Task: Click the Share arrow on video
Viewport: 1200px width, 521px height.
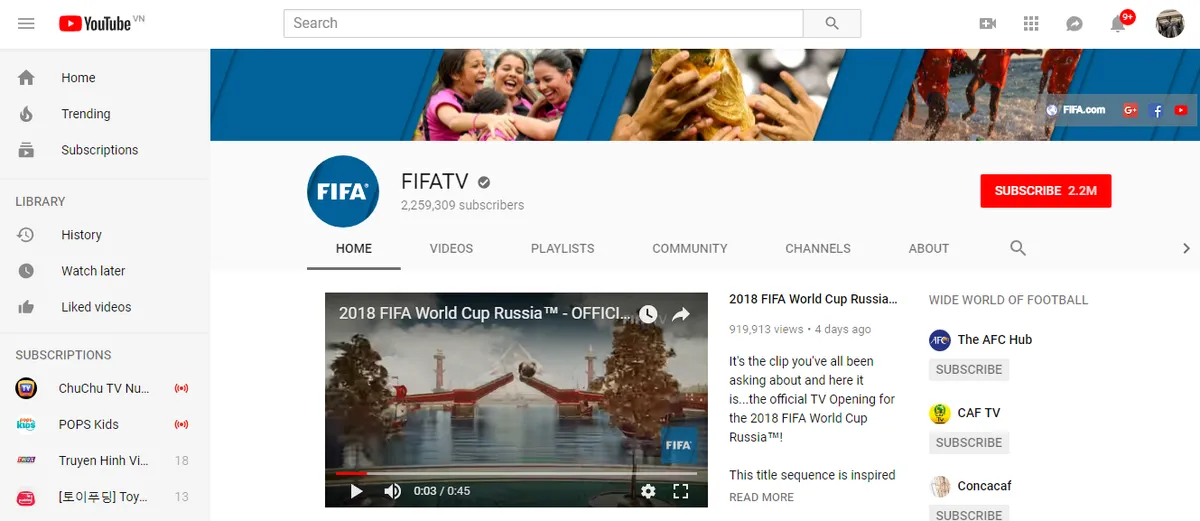Action: tap(681, 314)
